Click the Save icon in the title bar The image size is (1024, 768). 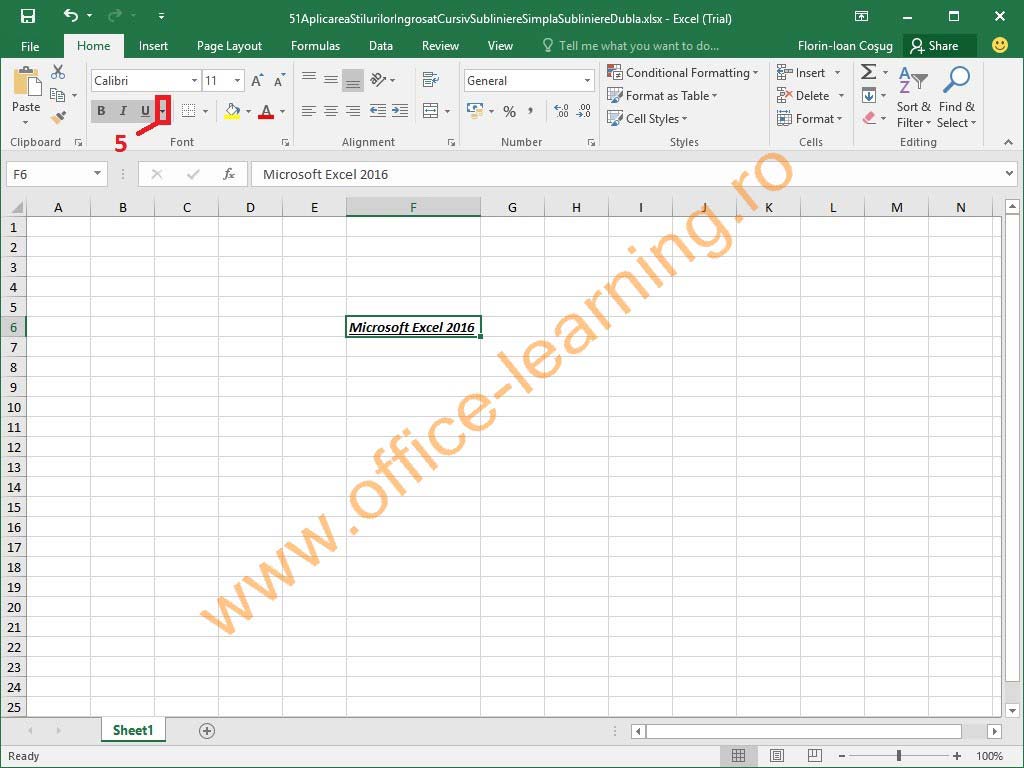click(x=28, y=16)
